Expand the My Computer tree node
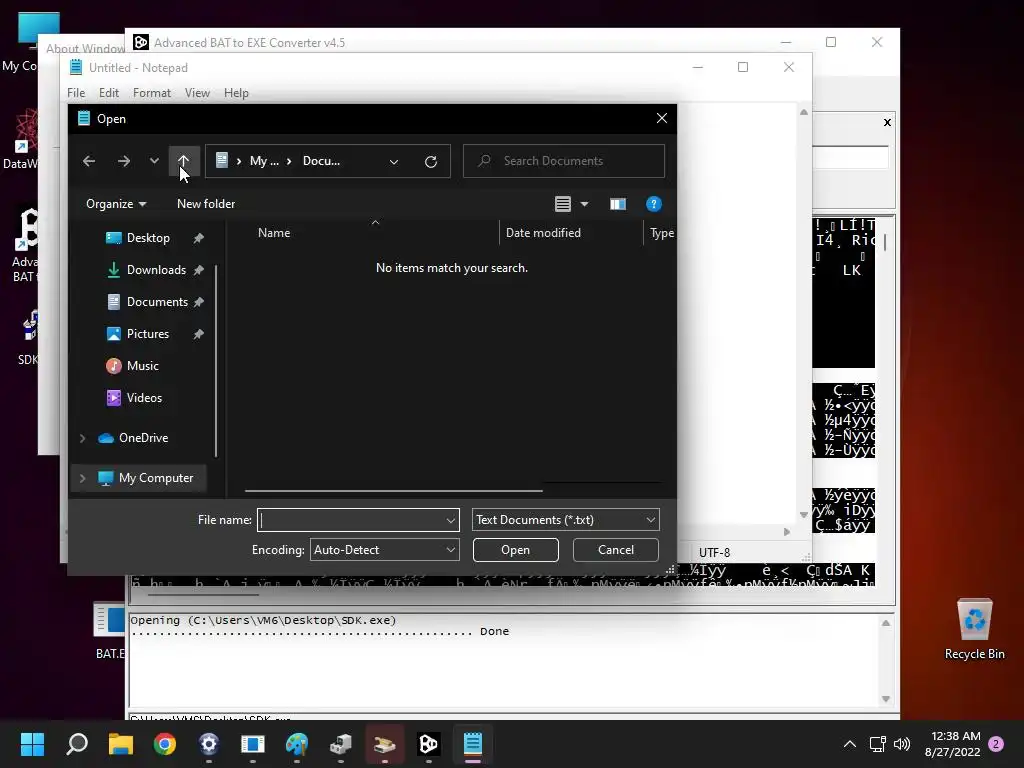This screenshot has height=768, width=1024. (82, 478)
